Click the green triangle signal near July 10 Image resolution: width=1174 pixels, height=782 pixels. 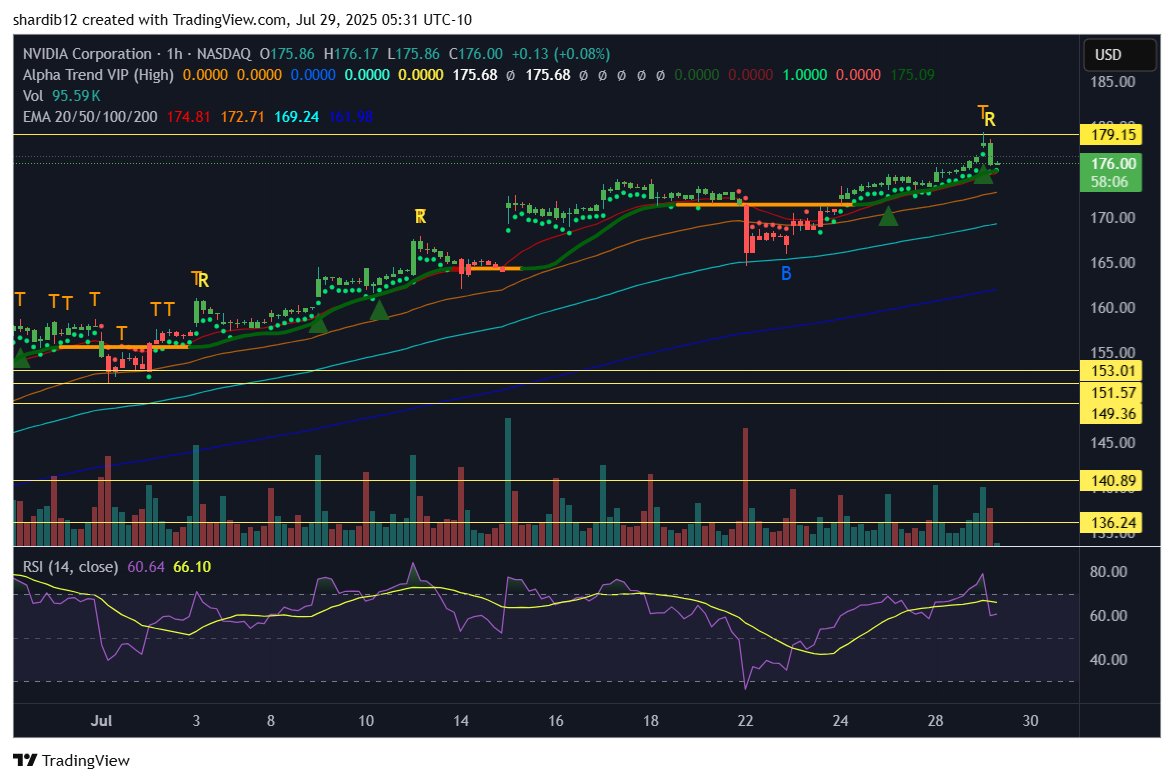point(379,310)
